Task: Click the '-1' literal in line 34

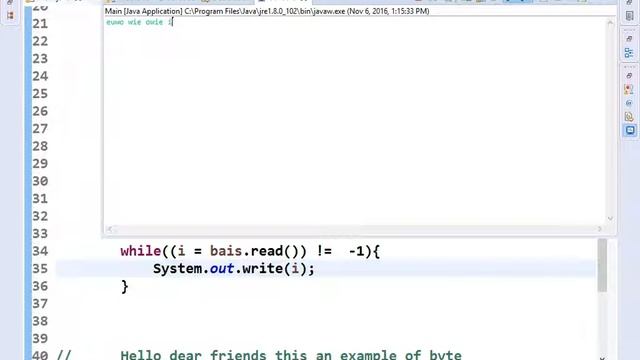Action: (356, 251)
